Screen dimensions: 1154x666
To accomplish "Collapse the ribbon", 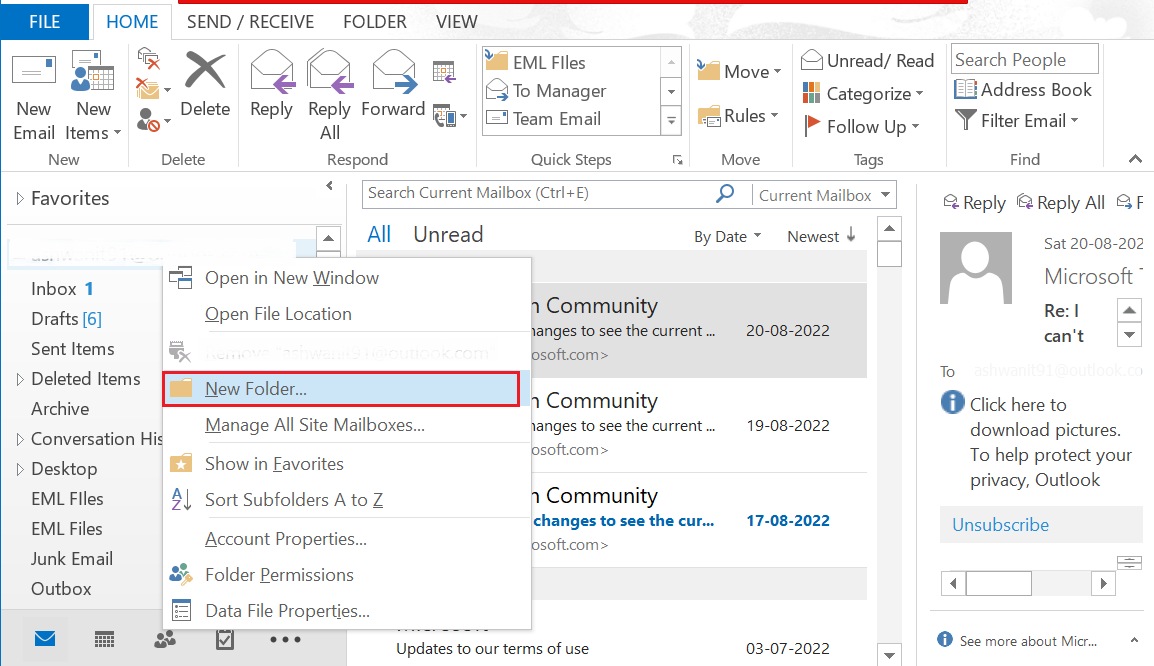I will pos(1135,159).
